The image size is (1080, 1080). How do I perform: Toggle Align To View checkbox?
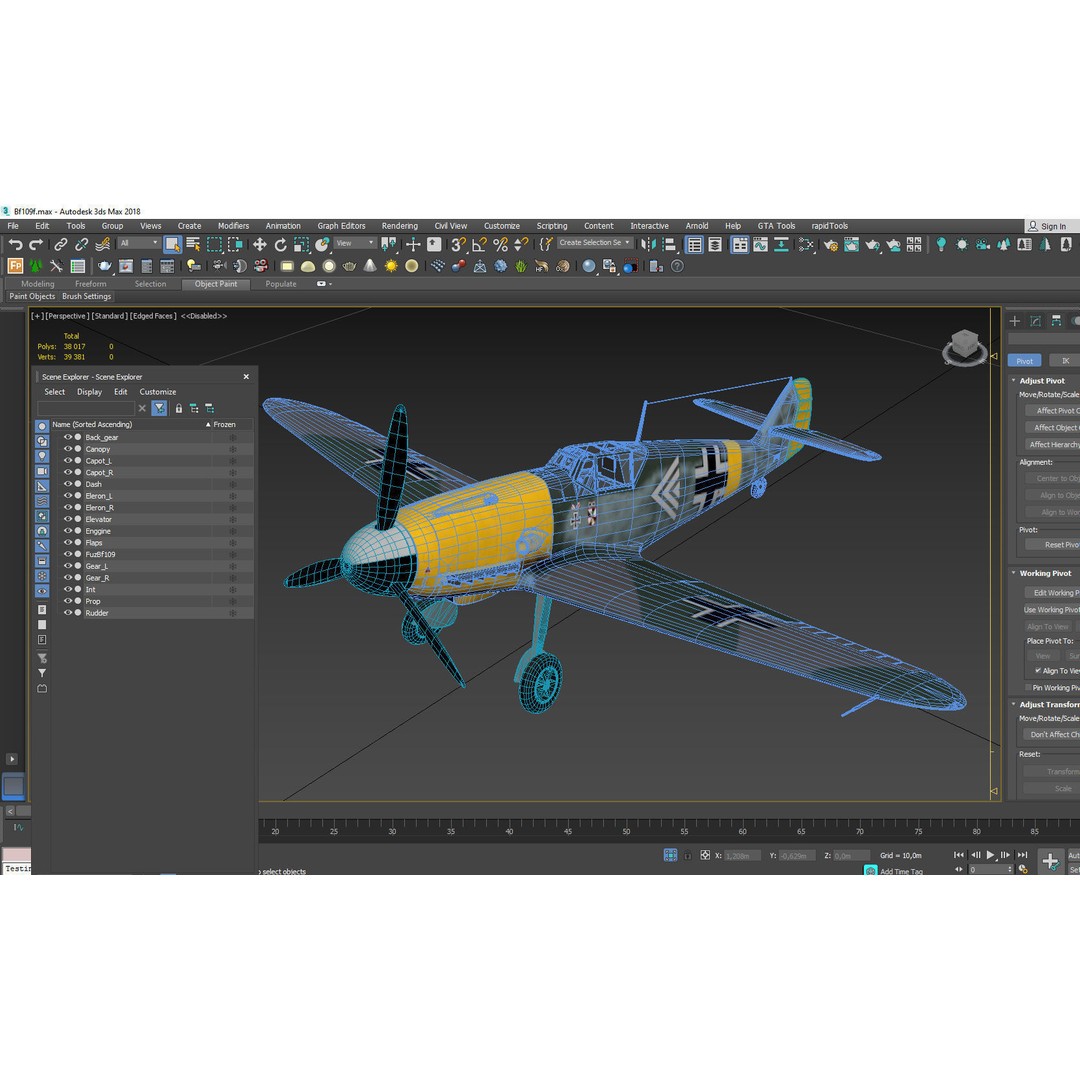(x=1038, y=670)
